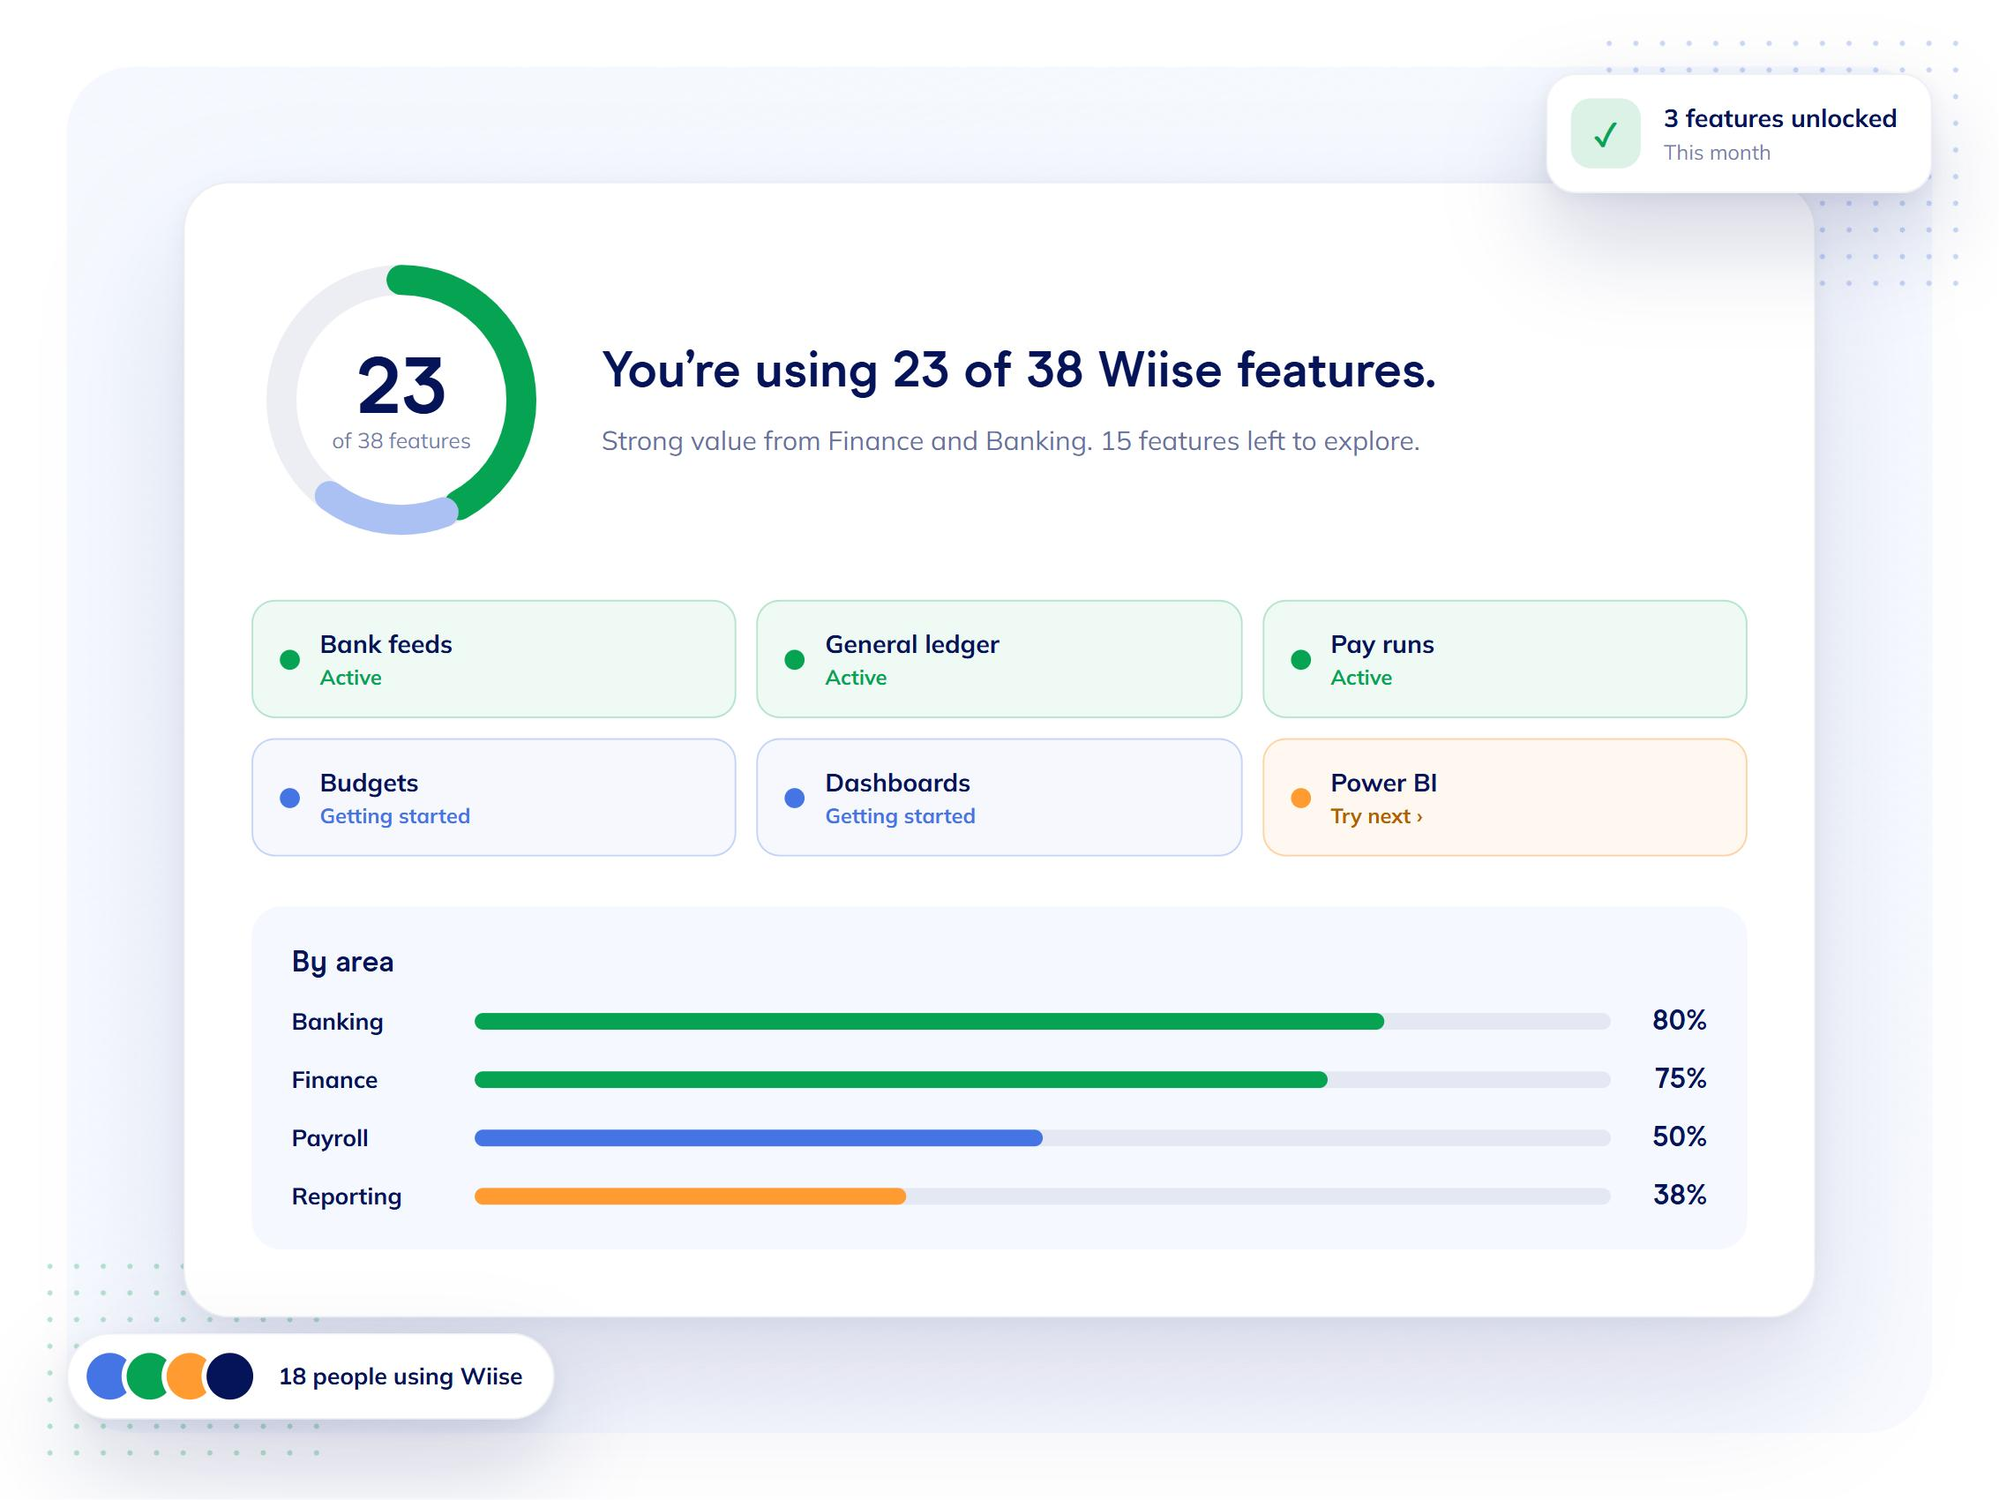1999x1500 pixels.
Task: Click the Reporting row label
Action: 346,1196
